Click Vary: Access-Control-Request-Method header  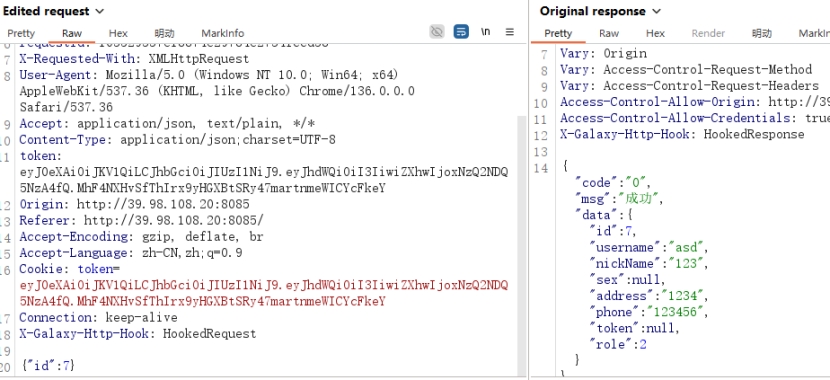pos(686,69)
